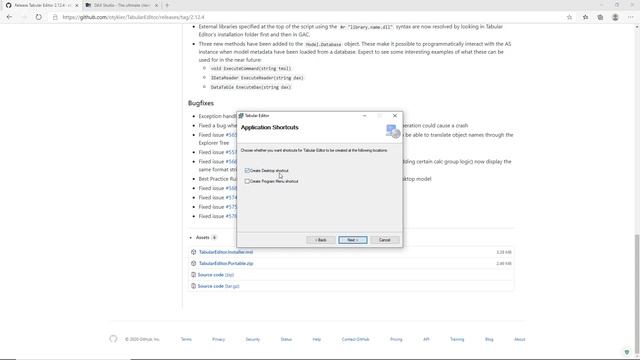Click the Back button in the installer
The image size is (640, 360).
point(321,240)
